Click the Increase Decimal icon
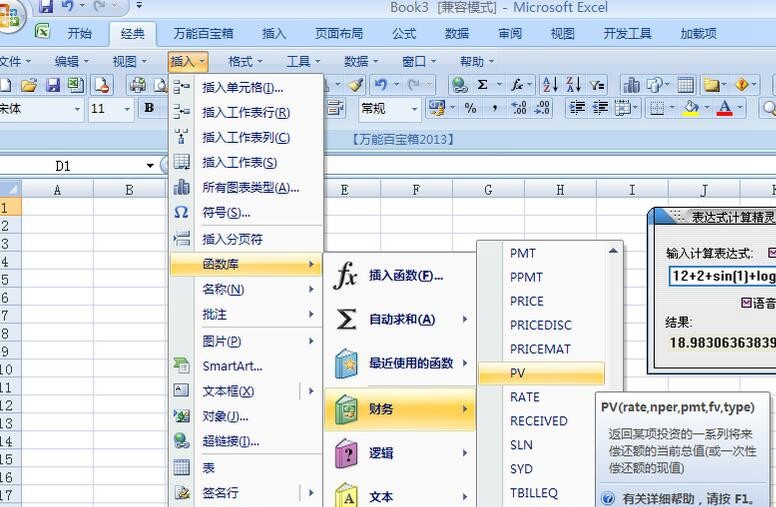 click(x=519, y=108)
